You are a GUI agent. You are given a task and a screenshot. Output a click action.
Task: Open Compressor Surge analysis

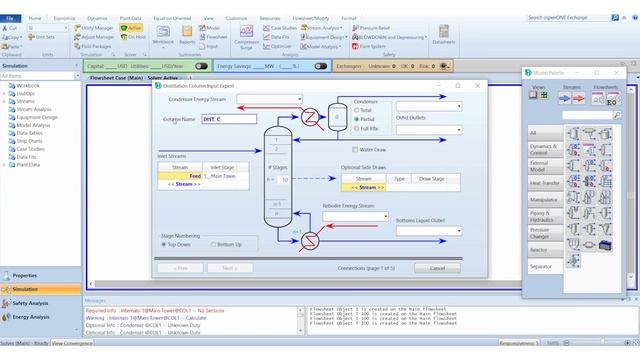247,37
